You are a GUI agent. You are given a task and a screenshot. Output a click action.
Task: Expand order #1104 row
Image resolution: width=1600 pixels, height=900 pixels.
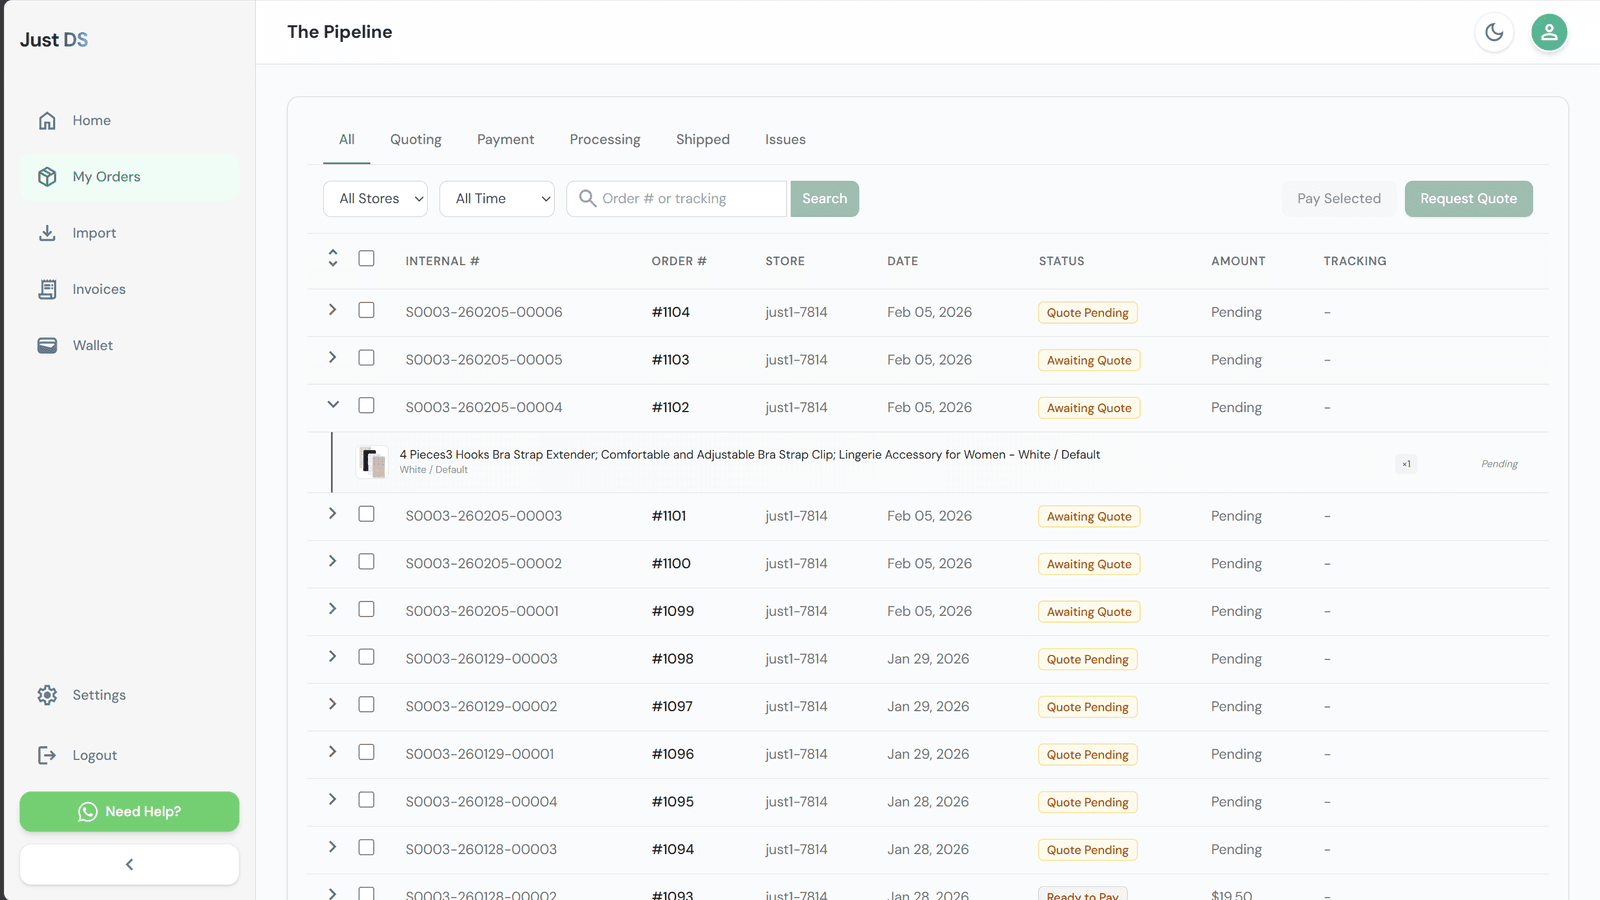[x=333, y=310]
